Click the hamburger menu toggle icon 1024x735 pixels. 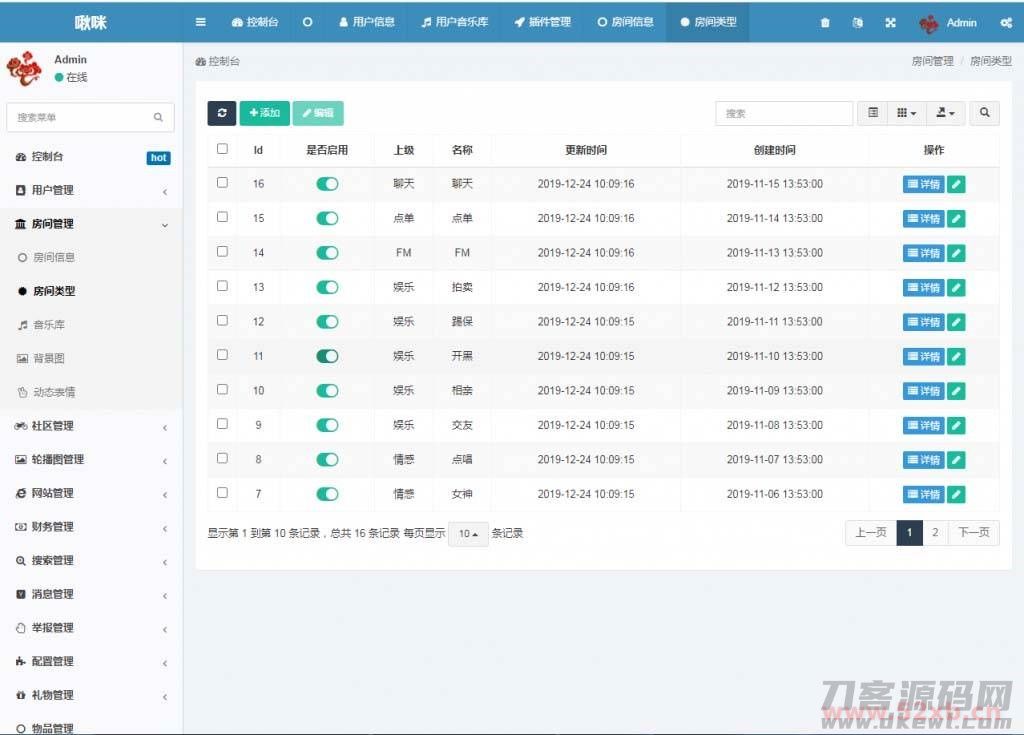pos(201,22)
